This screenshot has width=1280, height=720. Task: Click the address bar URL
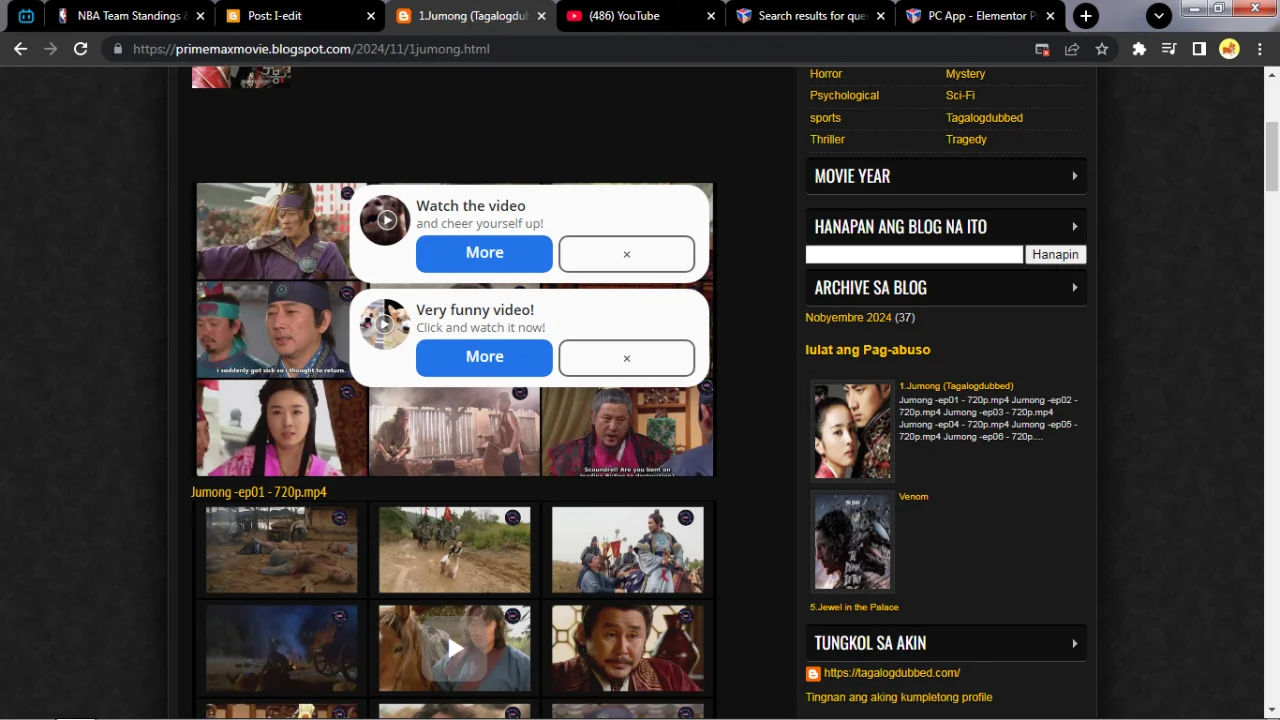[x=311, y=48]
